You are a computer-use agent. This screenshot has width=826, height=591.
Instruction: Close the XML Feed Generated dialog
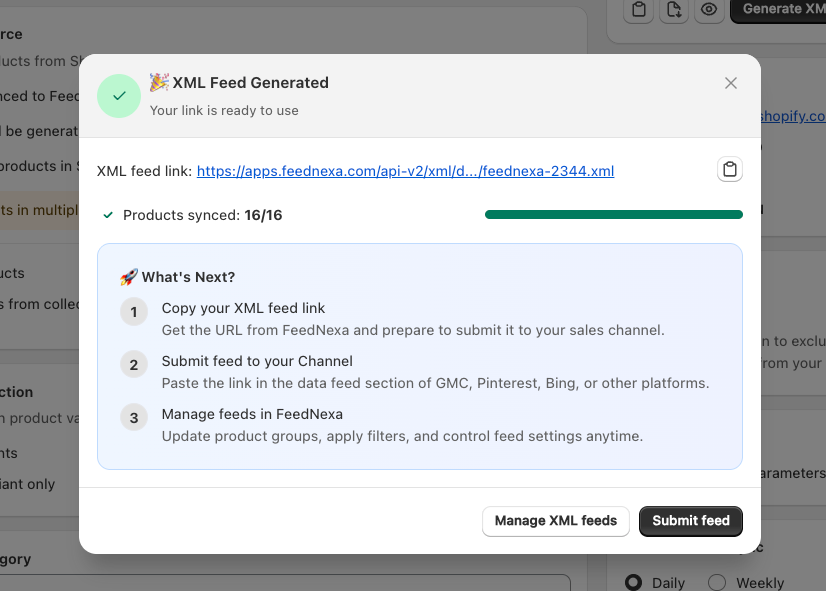tap(730, 83)
